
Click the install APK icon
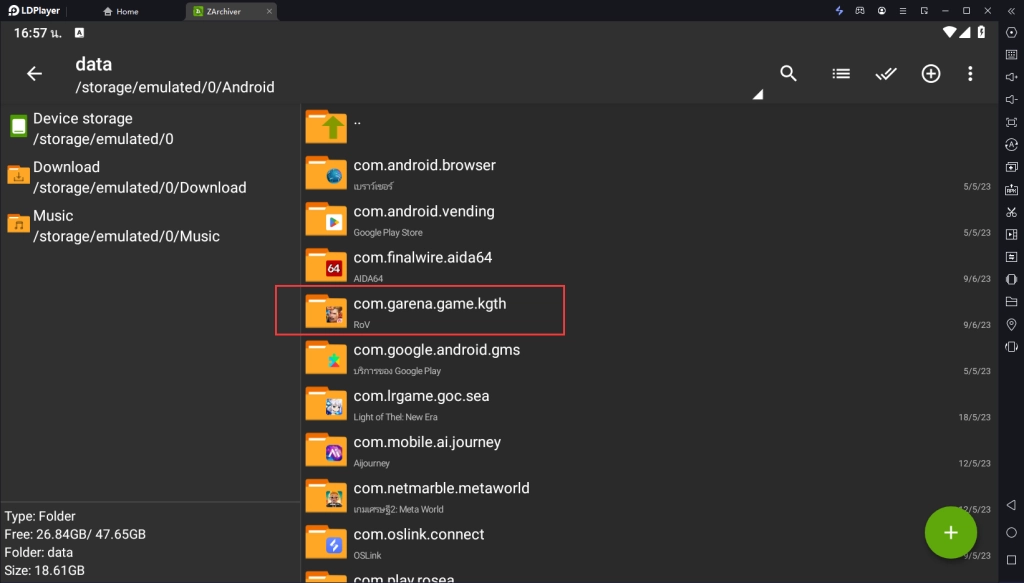click(x=1011, y=189)
